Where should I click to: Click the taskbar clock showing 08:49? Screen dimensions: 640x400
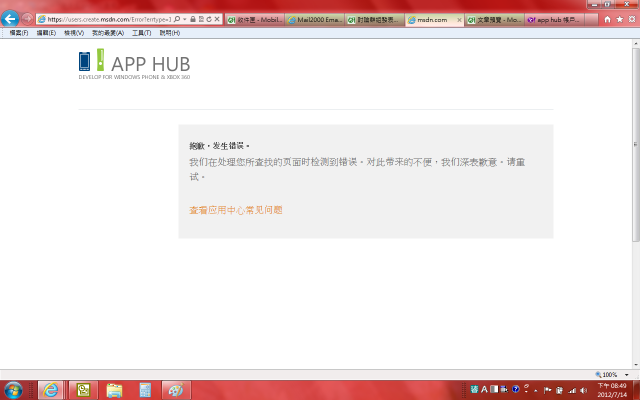612,390
